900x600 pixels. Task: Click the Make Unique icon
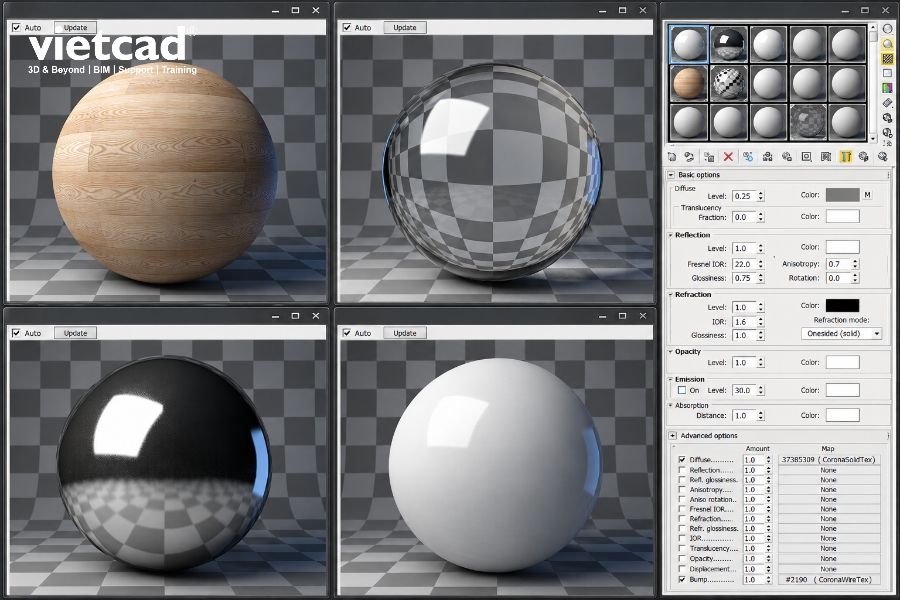pos(767,157)
